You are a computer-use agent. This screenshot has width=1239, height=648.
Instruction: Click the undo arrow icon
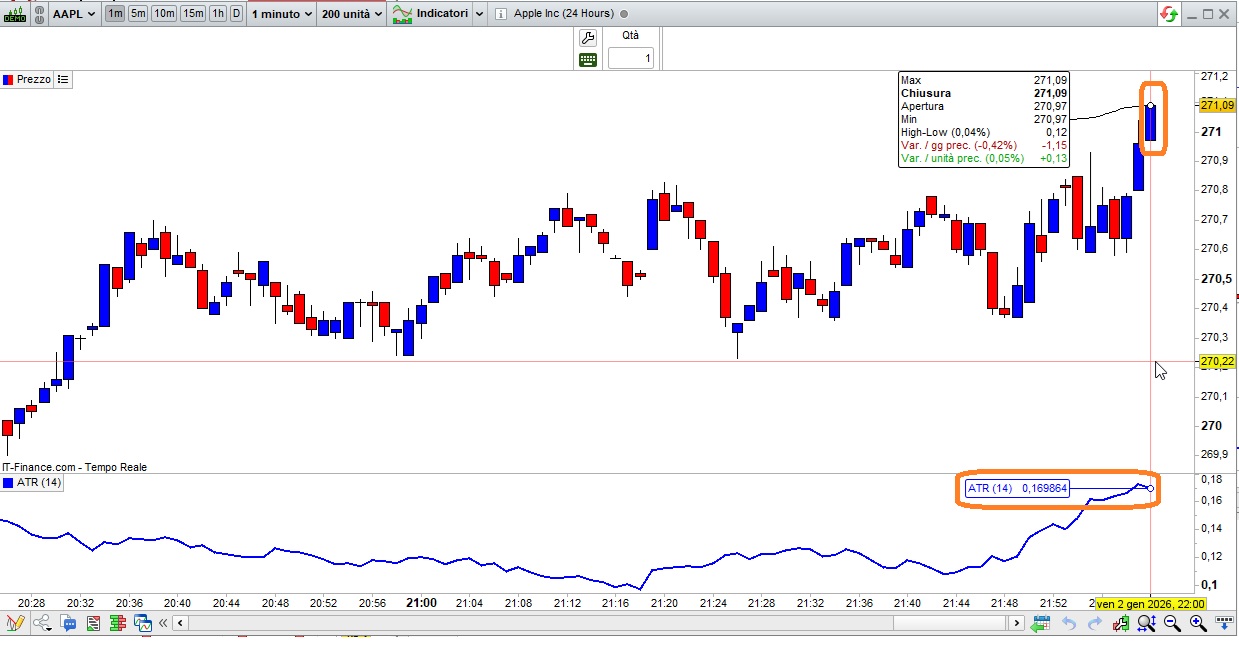pos(1069,623)
